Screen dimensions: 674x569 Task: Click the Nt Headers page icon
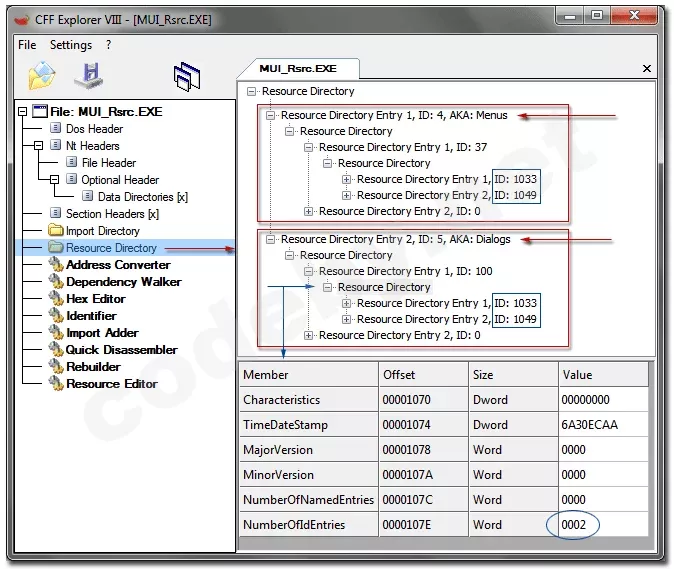[55, 145]
